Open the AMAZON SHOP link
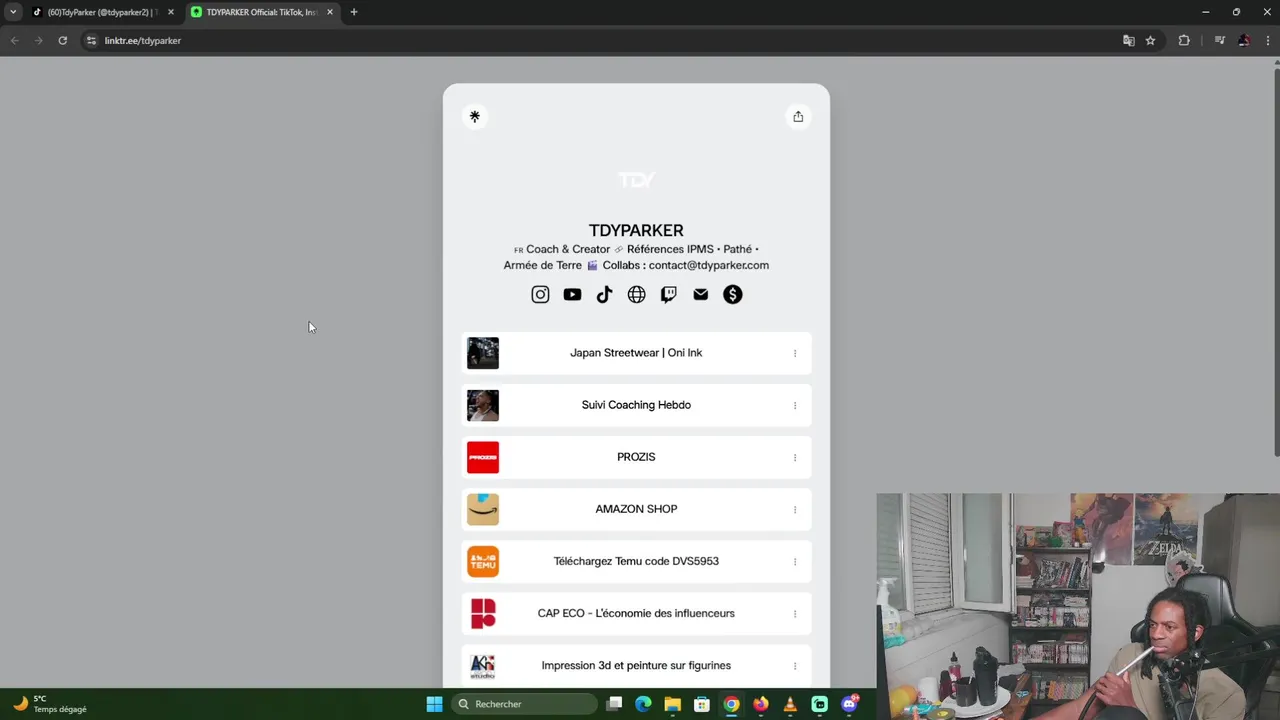Screen dimensions: 1280x720 tap(636, 509)
